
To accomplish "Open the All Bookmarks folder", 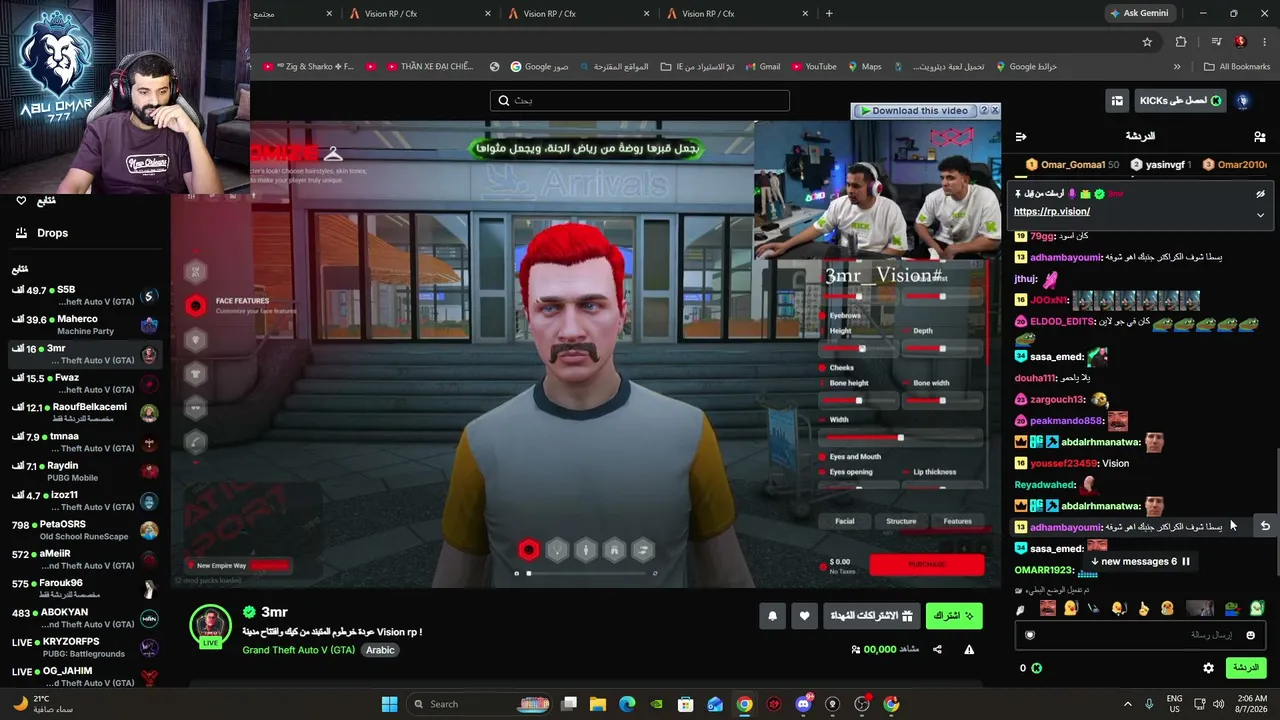I will click(1237, 67).
